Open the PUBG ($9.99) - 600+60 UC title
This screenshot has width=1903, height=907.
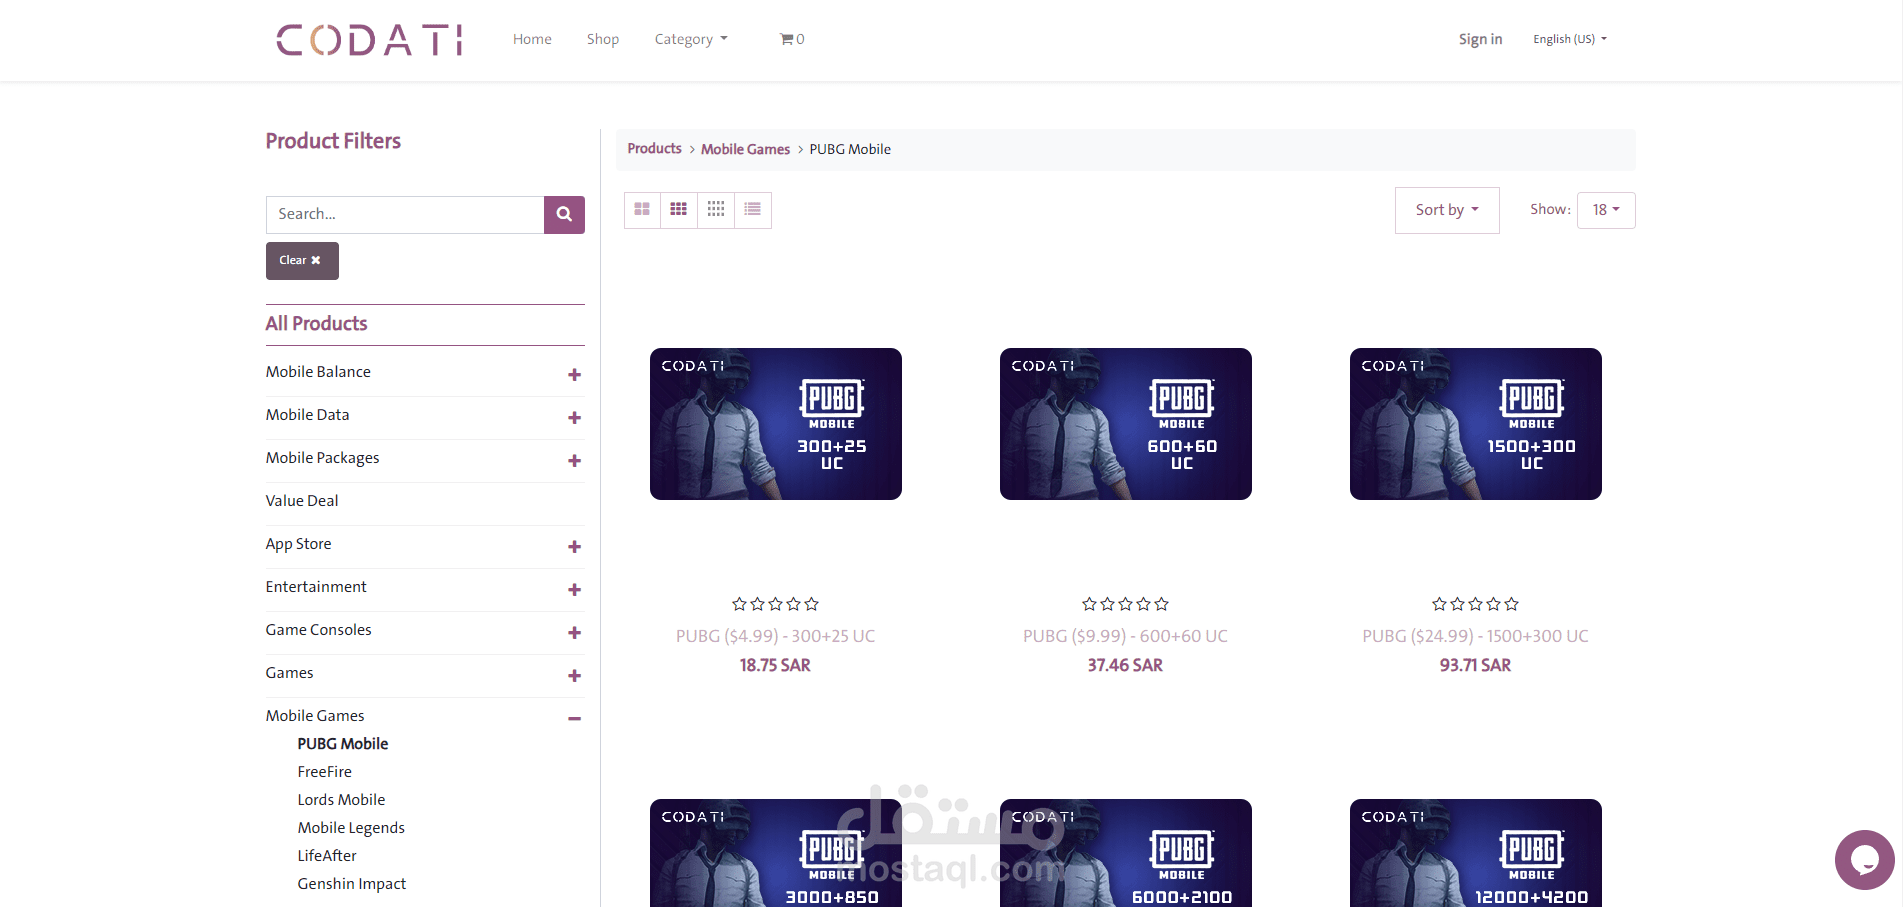point(1125,636)
